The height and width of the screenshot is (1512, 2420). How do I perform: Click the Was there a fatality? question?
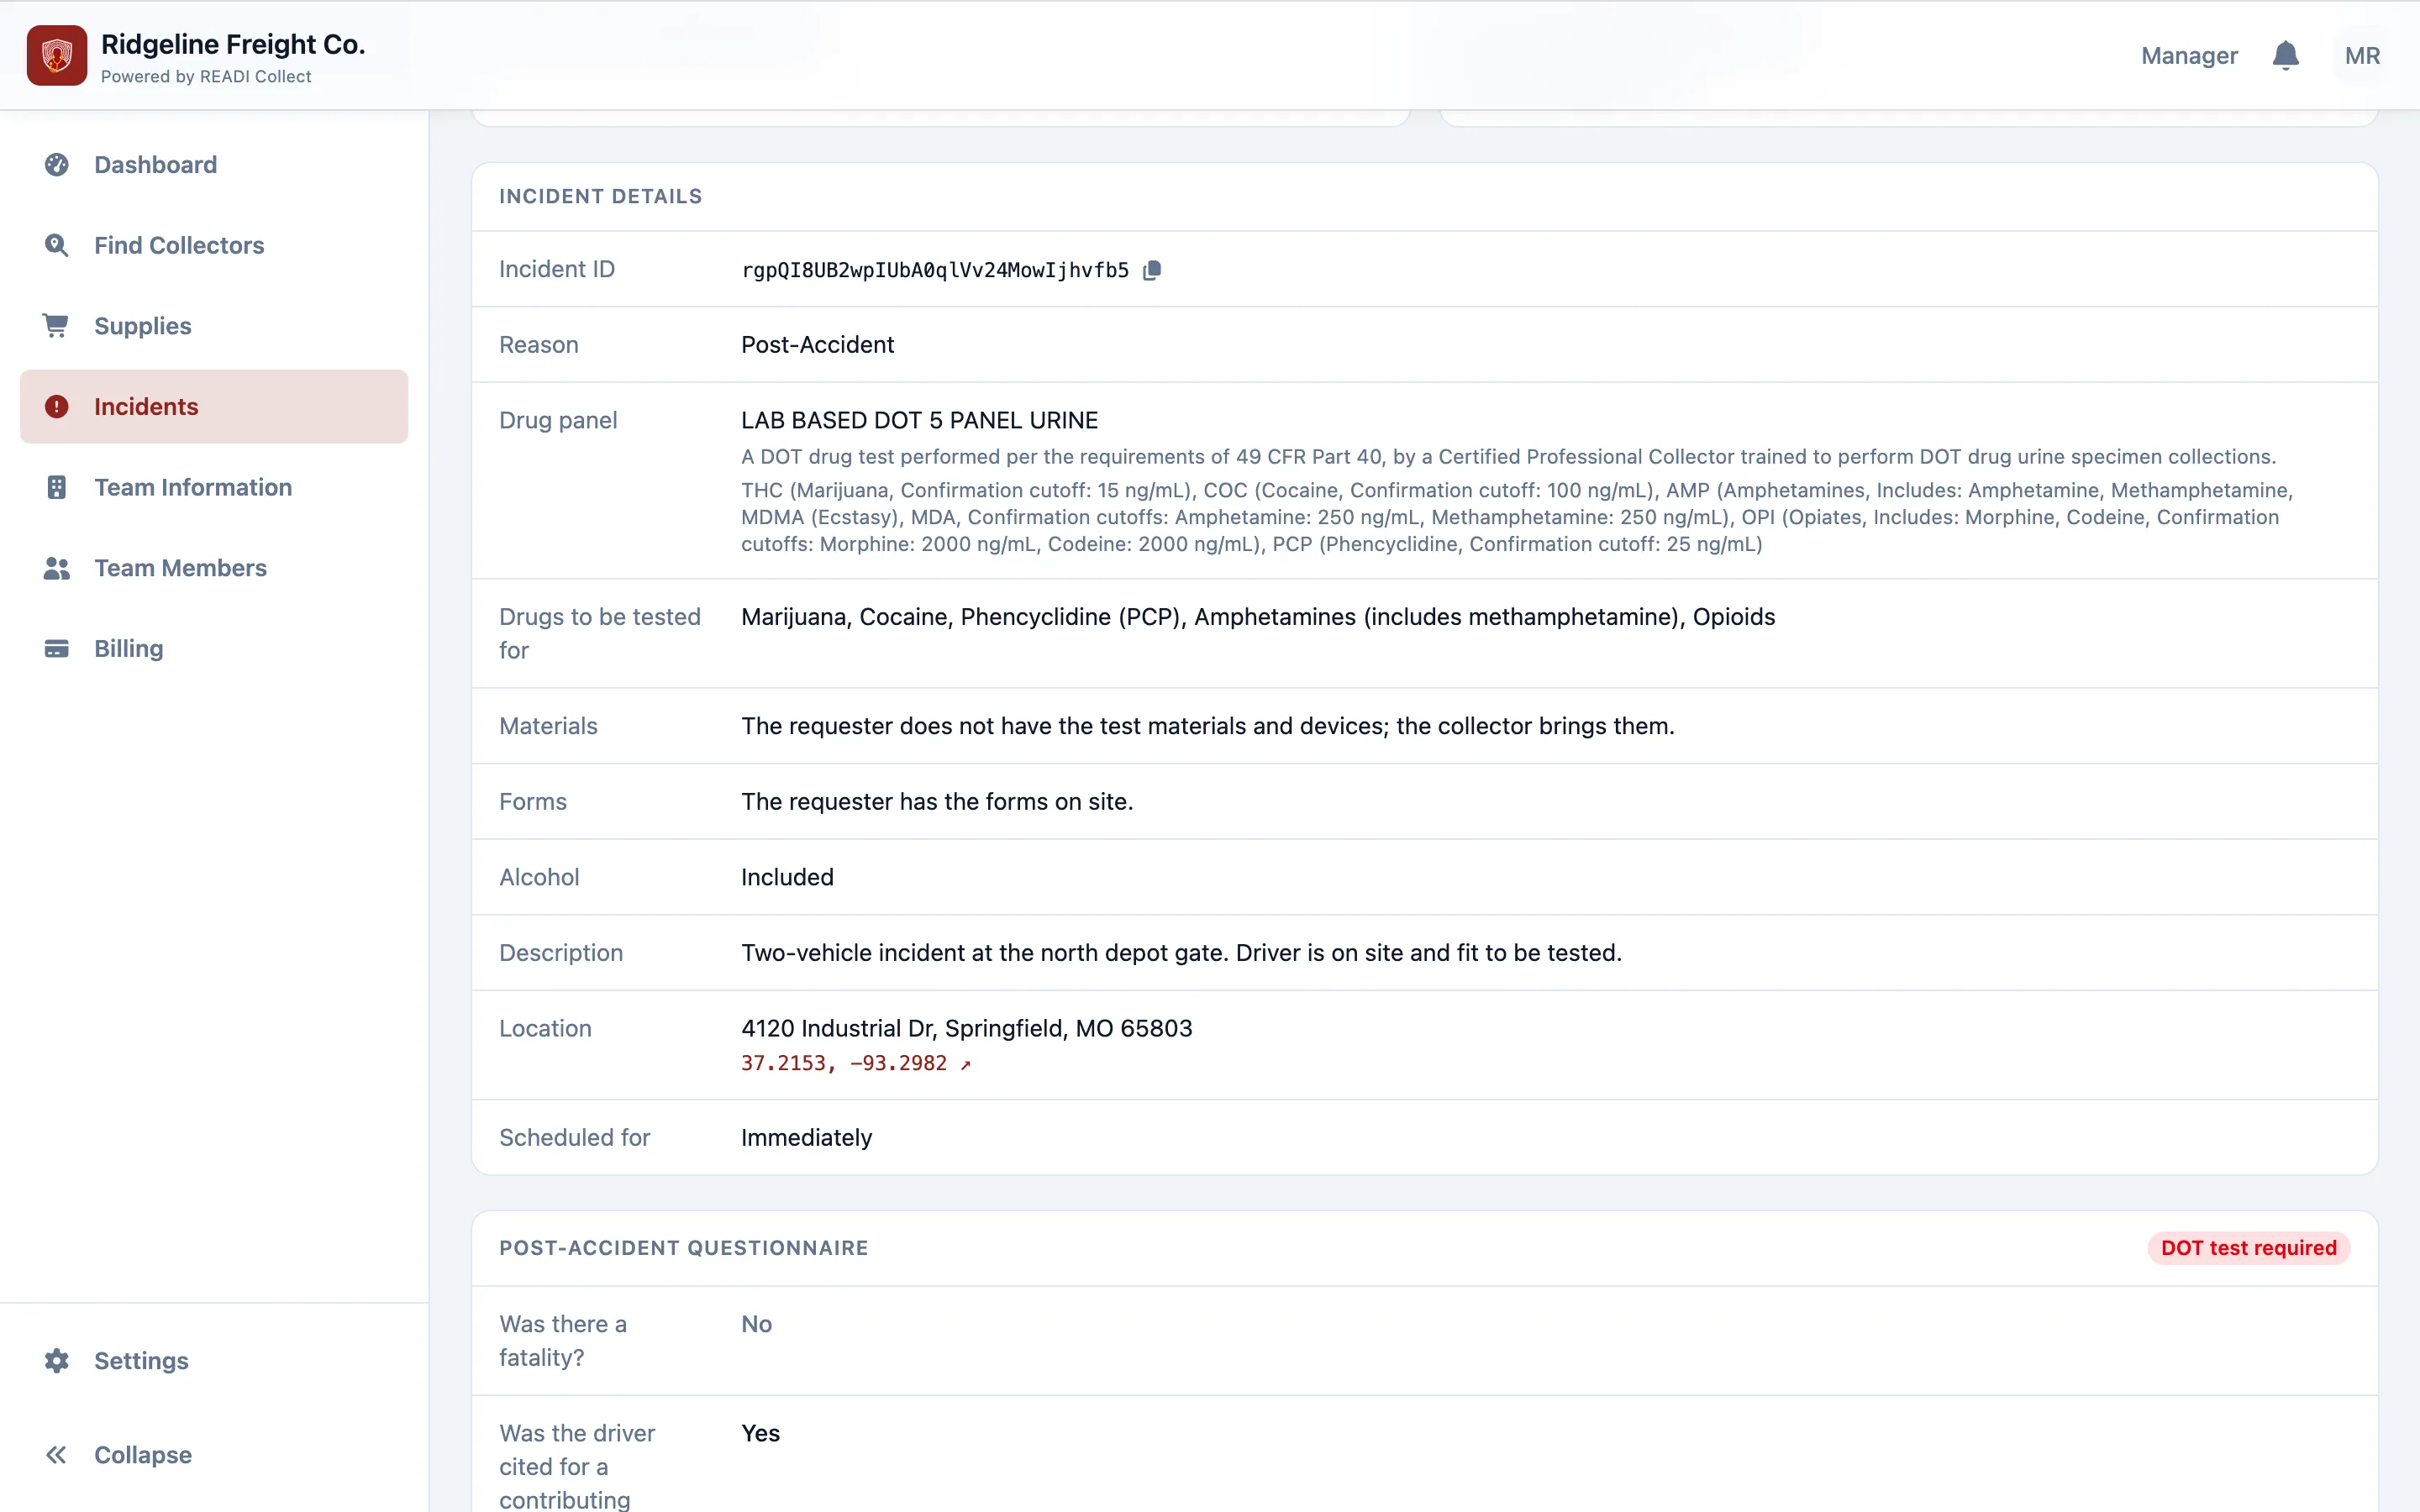coord(563,1341)
